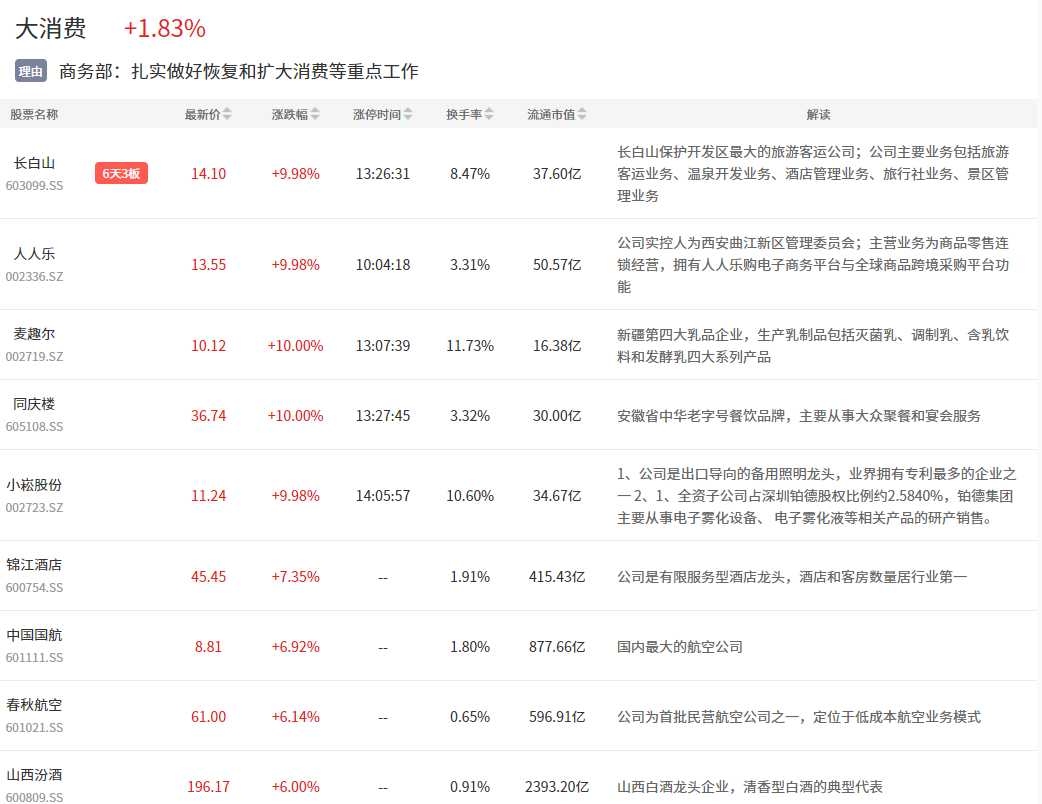
Task: Click market cap 37.60亿
Action: pyautogui.click(x=557, y=174)
